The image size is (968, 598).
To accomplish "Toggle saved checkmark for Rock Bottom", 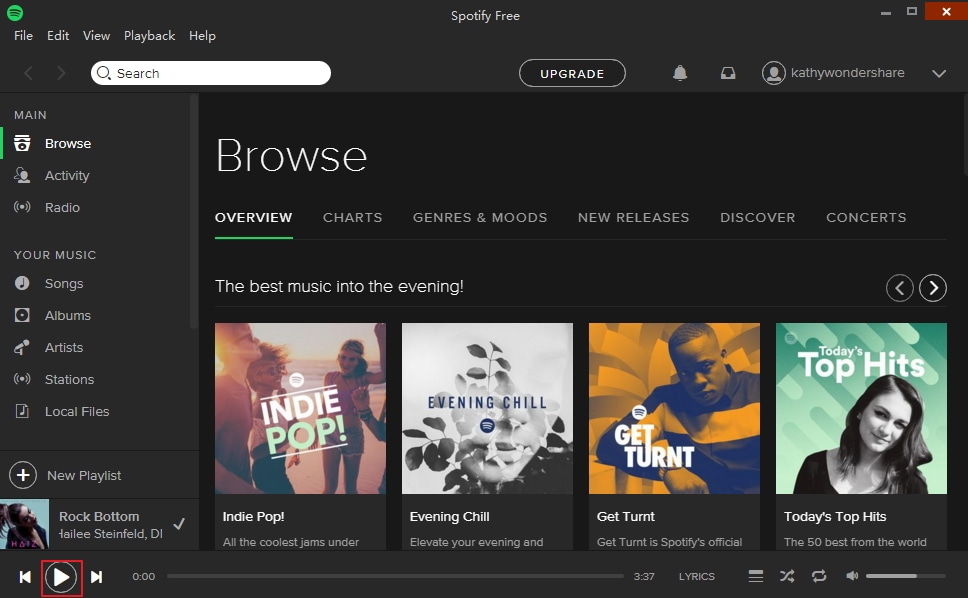I will [x=179, y=524].
